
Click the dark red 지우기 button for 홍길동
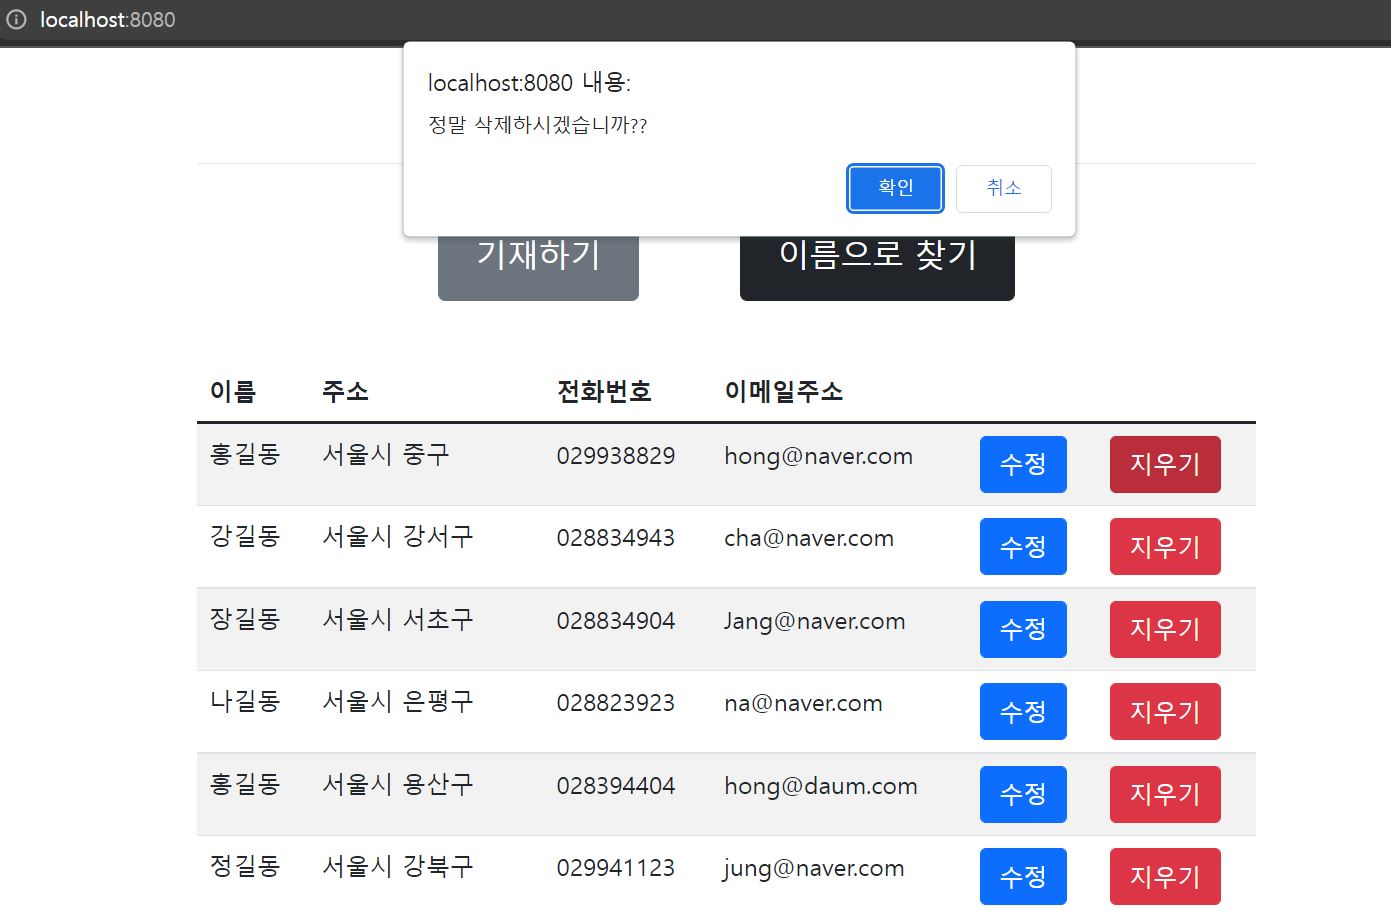[1164, 464]
